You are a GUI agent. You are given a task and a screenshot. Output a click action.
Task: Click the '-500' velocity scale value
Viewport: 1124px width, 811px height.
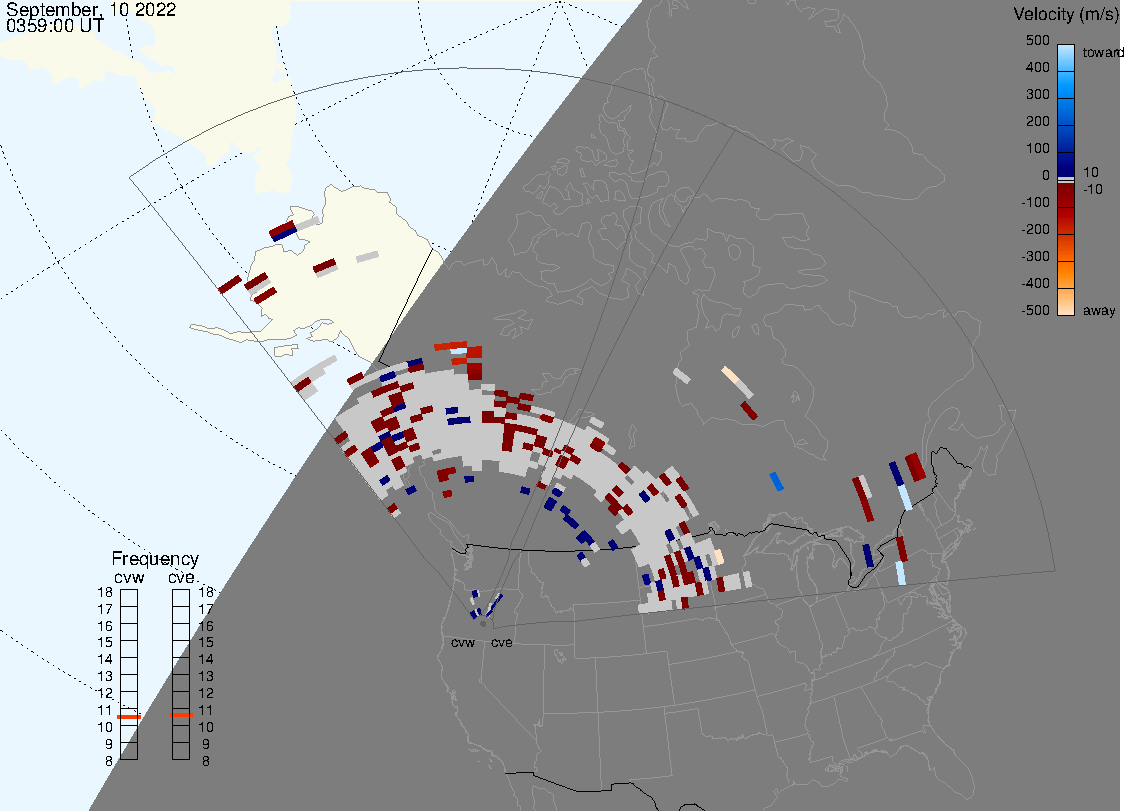point(1035,310)
